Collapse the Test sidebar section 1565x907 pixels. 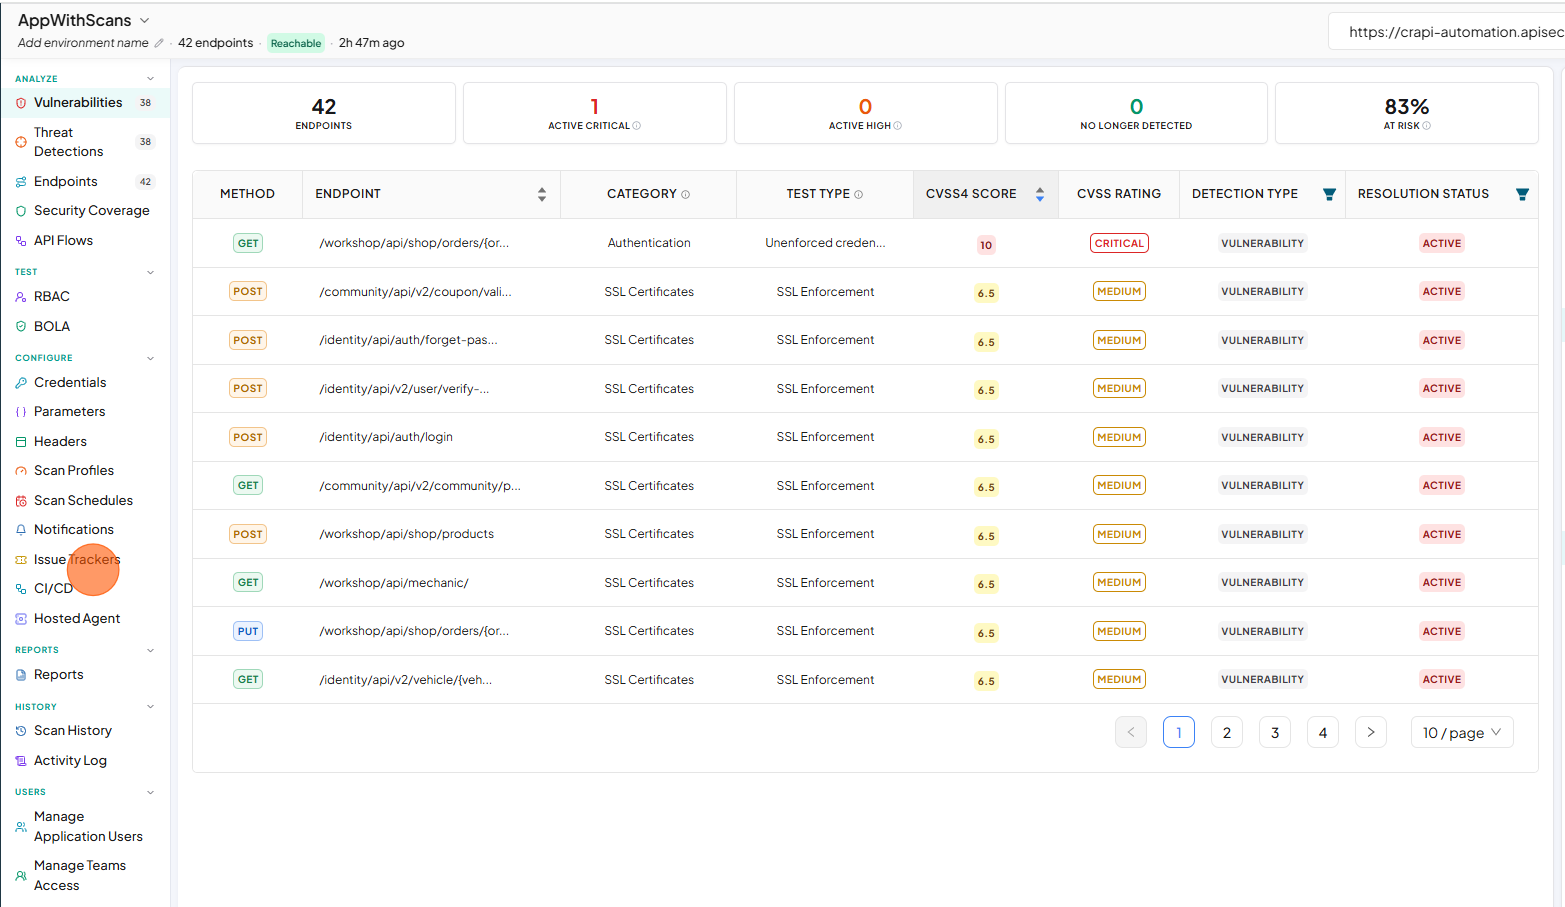(151, 272)
